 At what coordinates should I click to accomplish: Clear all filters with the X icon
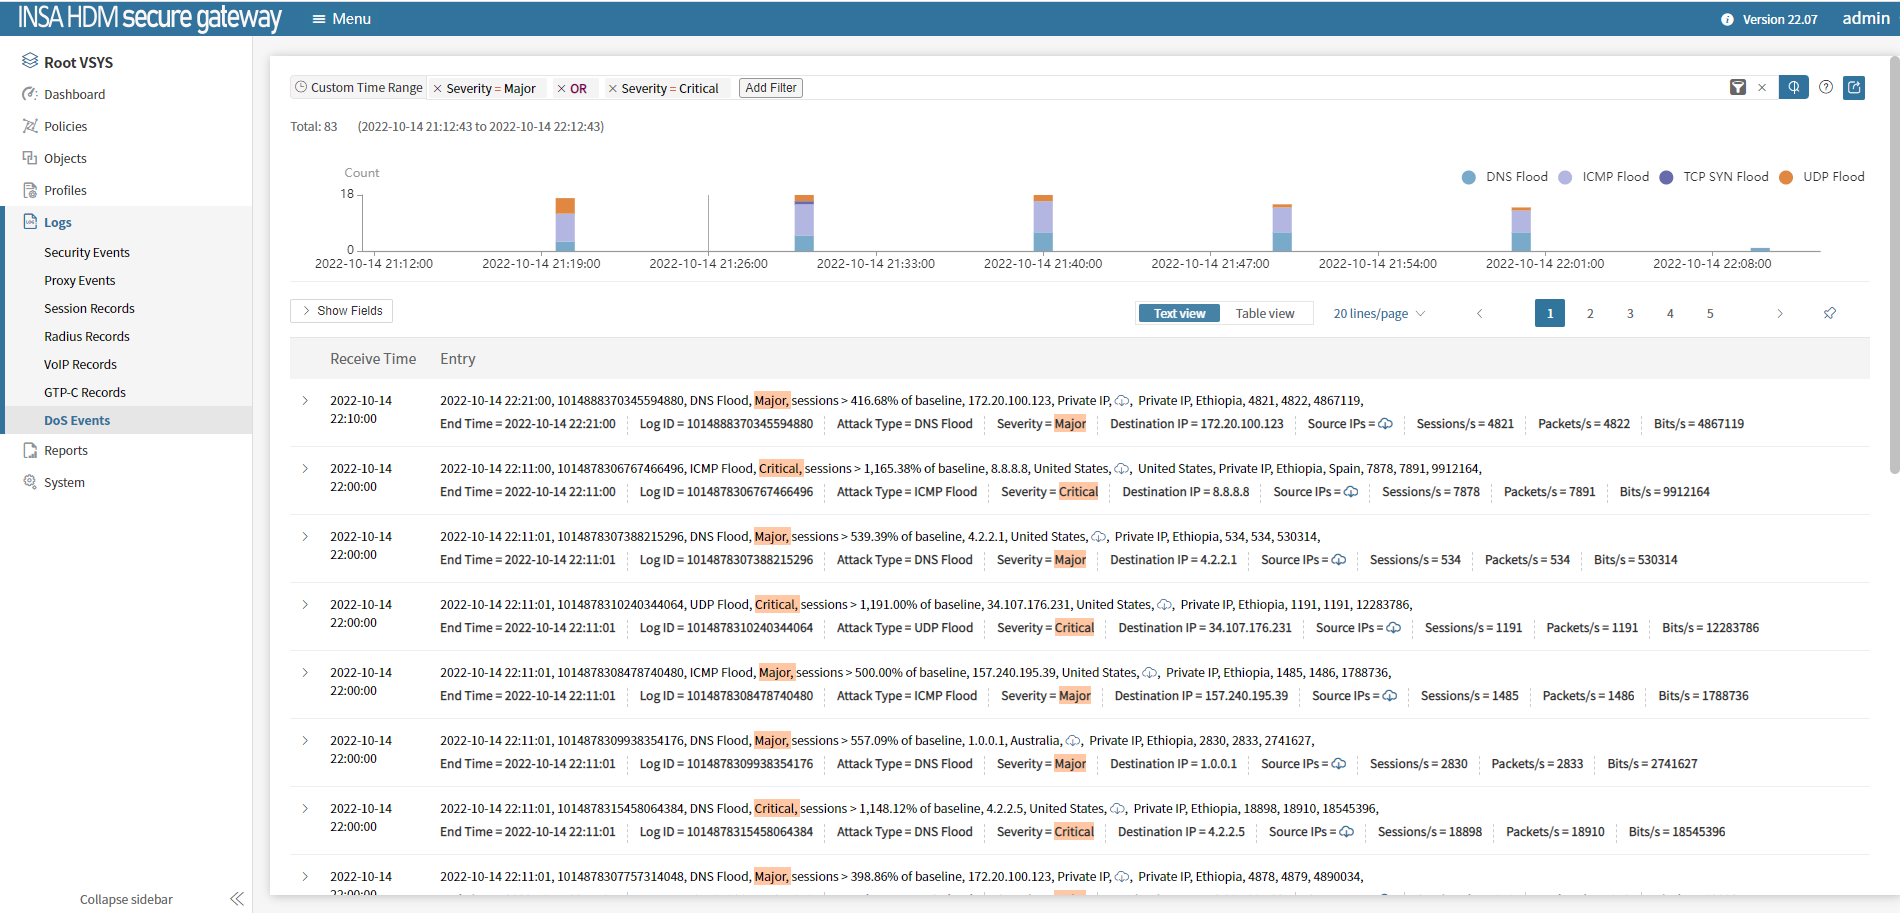point(1762,88)
